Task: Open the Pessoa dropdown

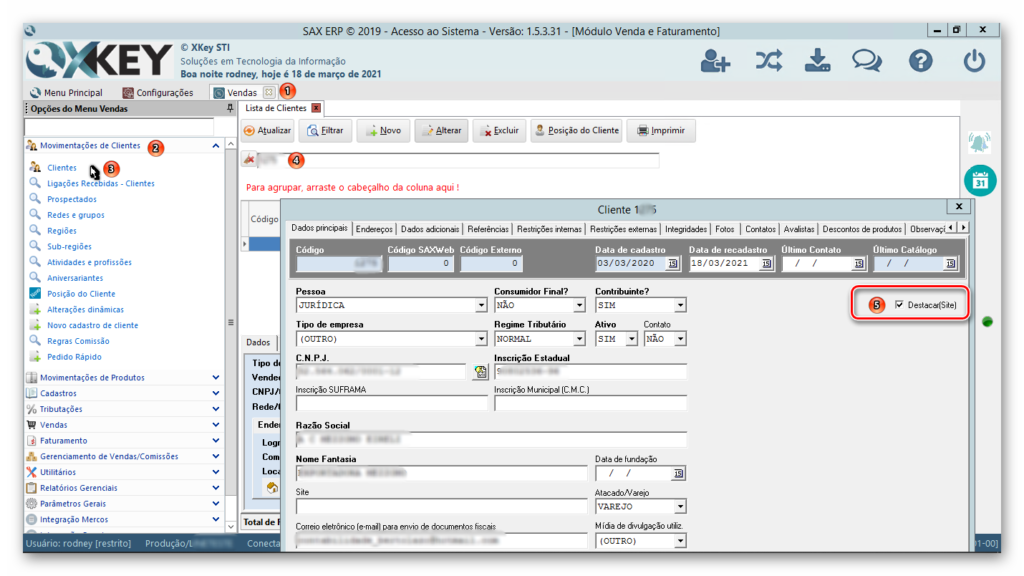Action: coord(481,305)
